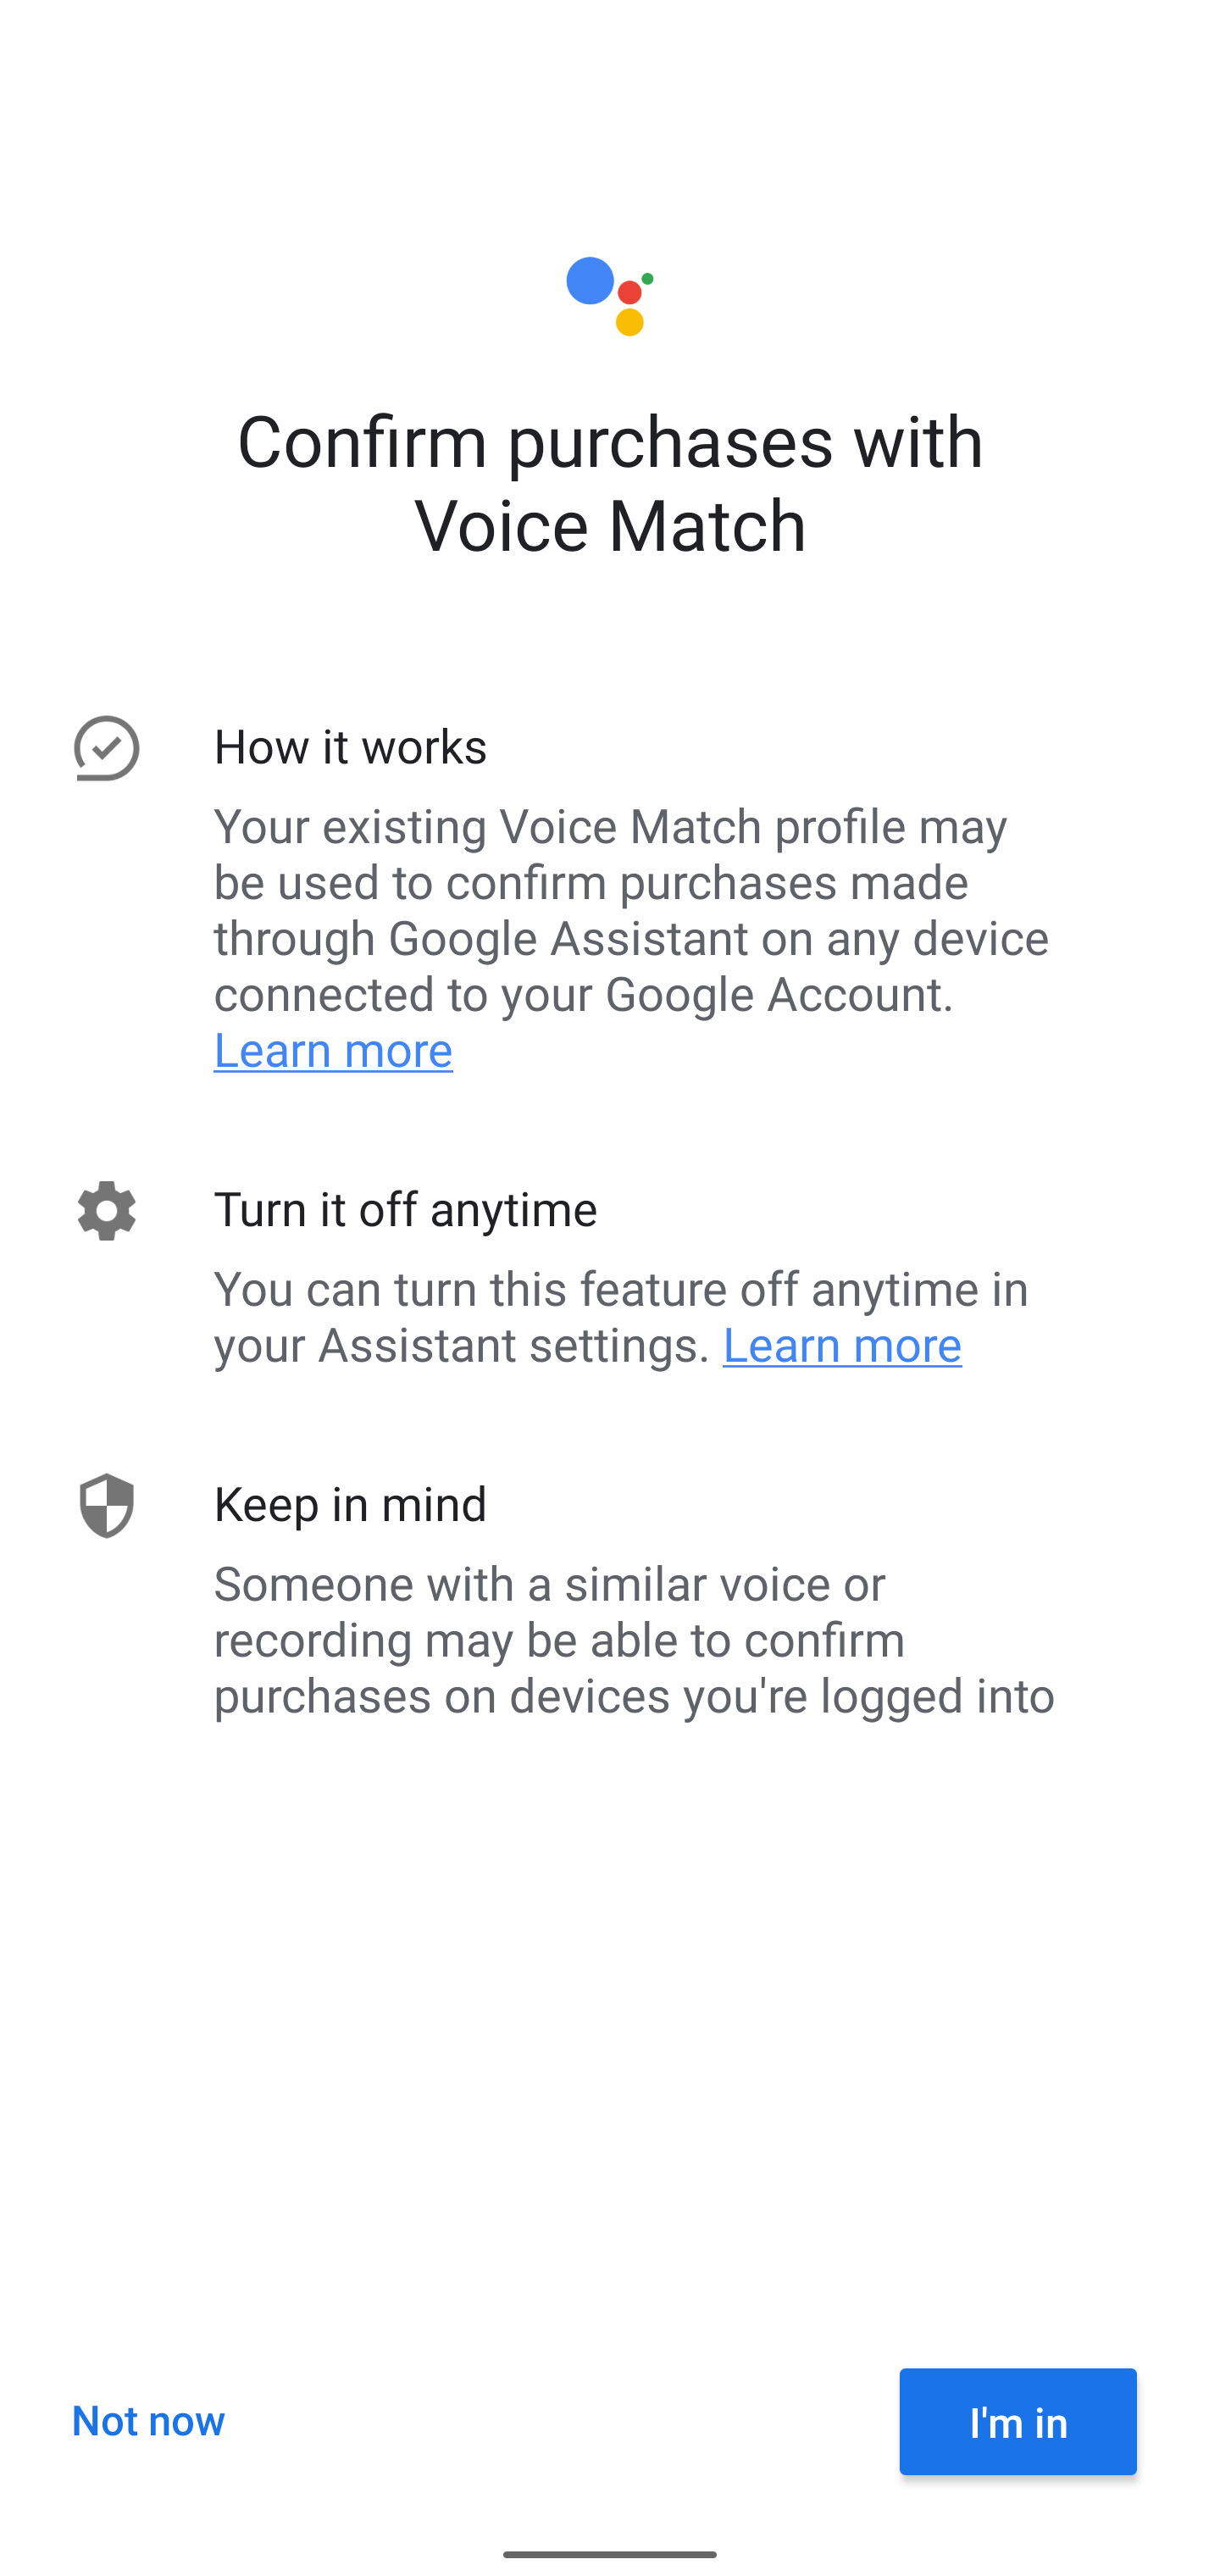This screenshot has height=2576, width=1220.
Task: Tap the "Confirm purchases with" title line
Action: (x=610, y=442)
